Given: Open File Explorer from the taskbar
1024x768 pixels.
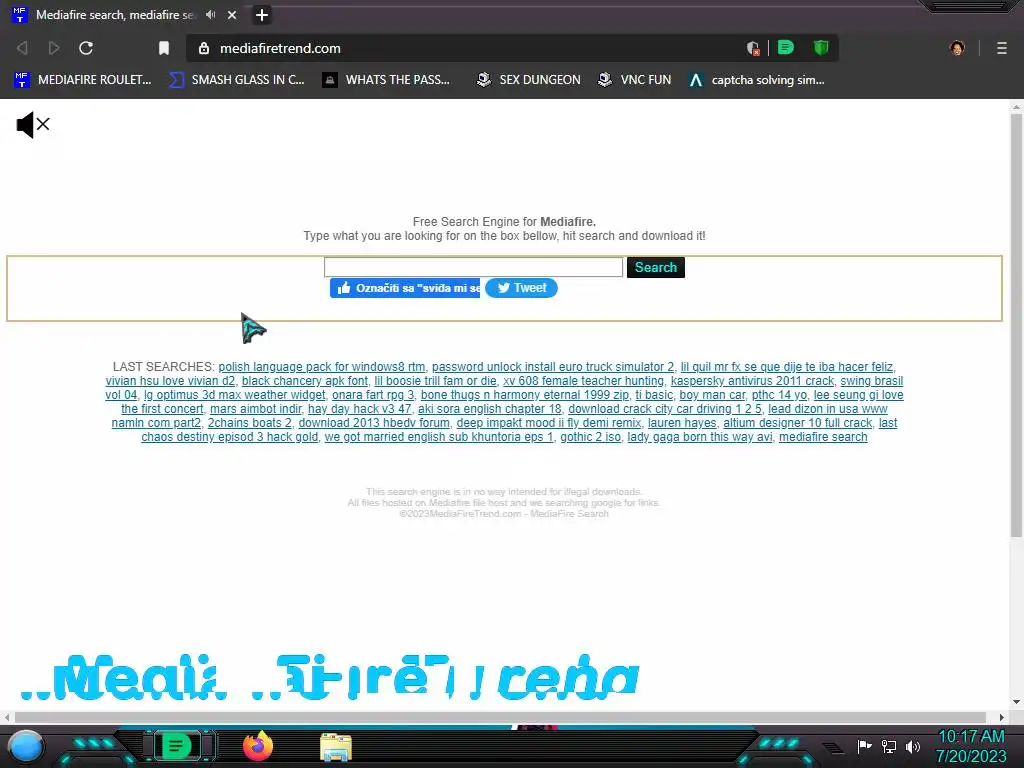Looking at the screenshot, I should 336,748.
